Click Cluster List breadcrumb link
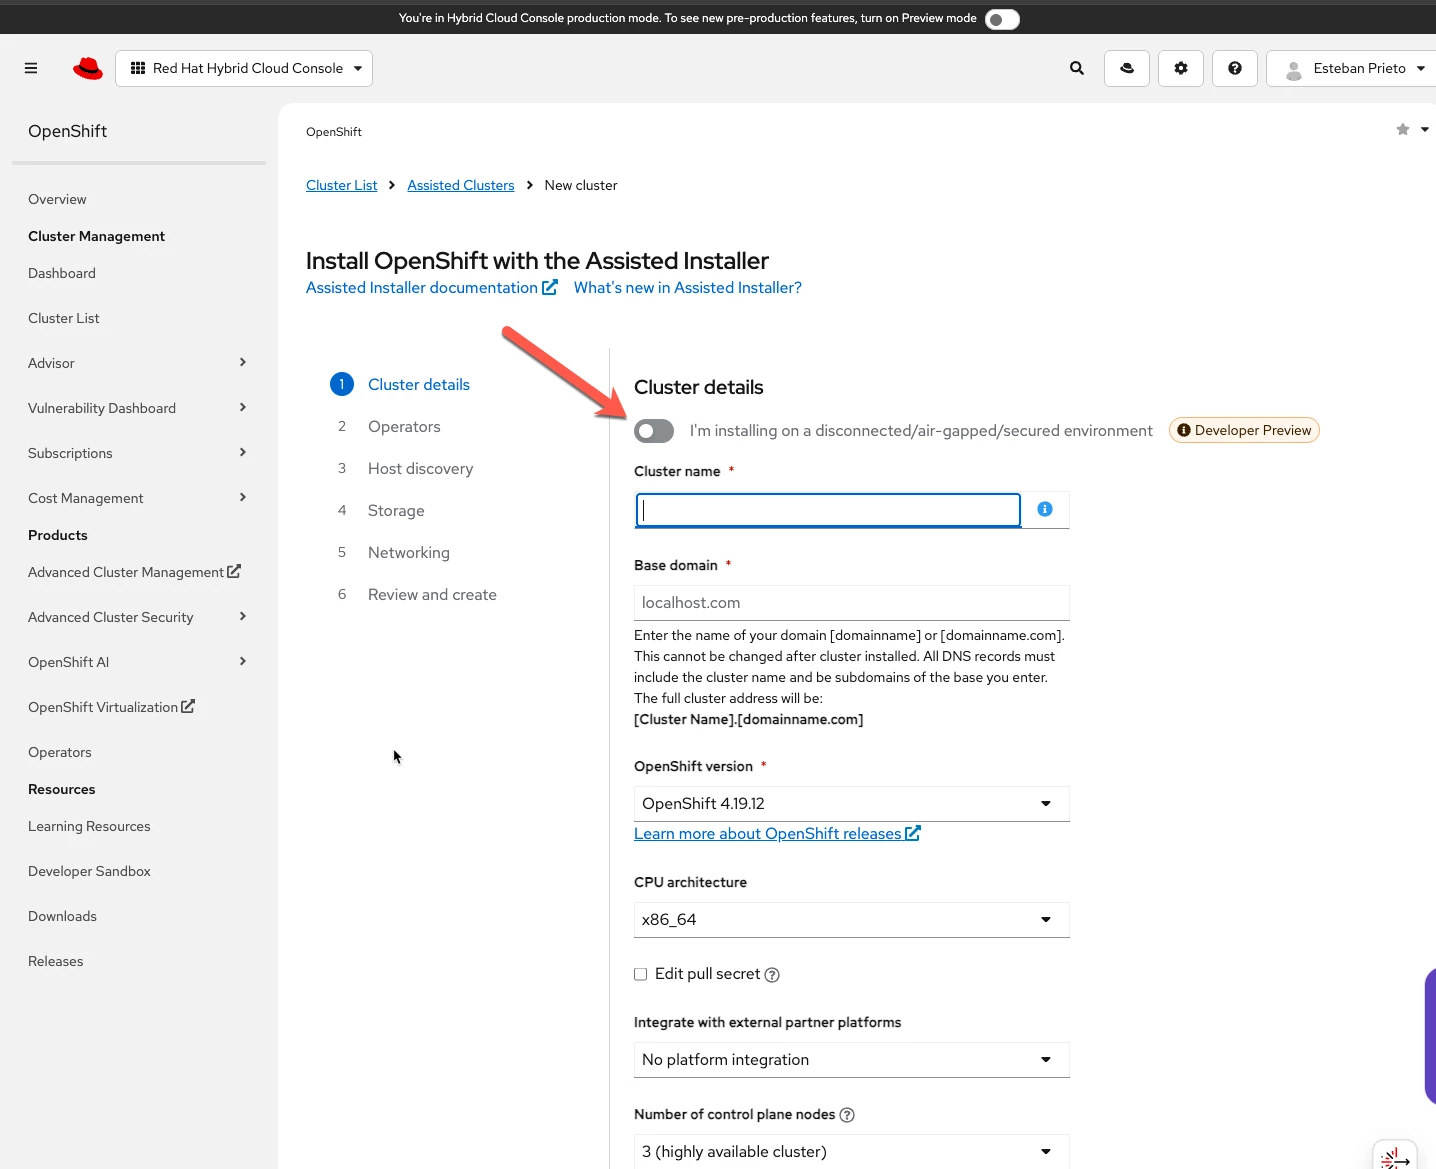The width and height of the screenshot is (1436, 1169). (342, 185)
